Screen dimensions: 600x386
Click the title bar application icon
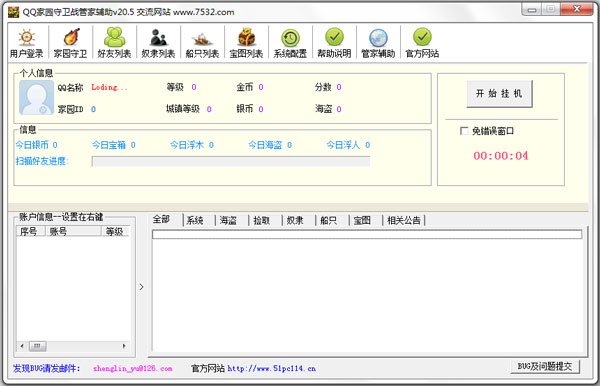[13, 12]
